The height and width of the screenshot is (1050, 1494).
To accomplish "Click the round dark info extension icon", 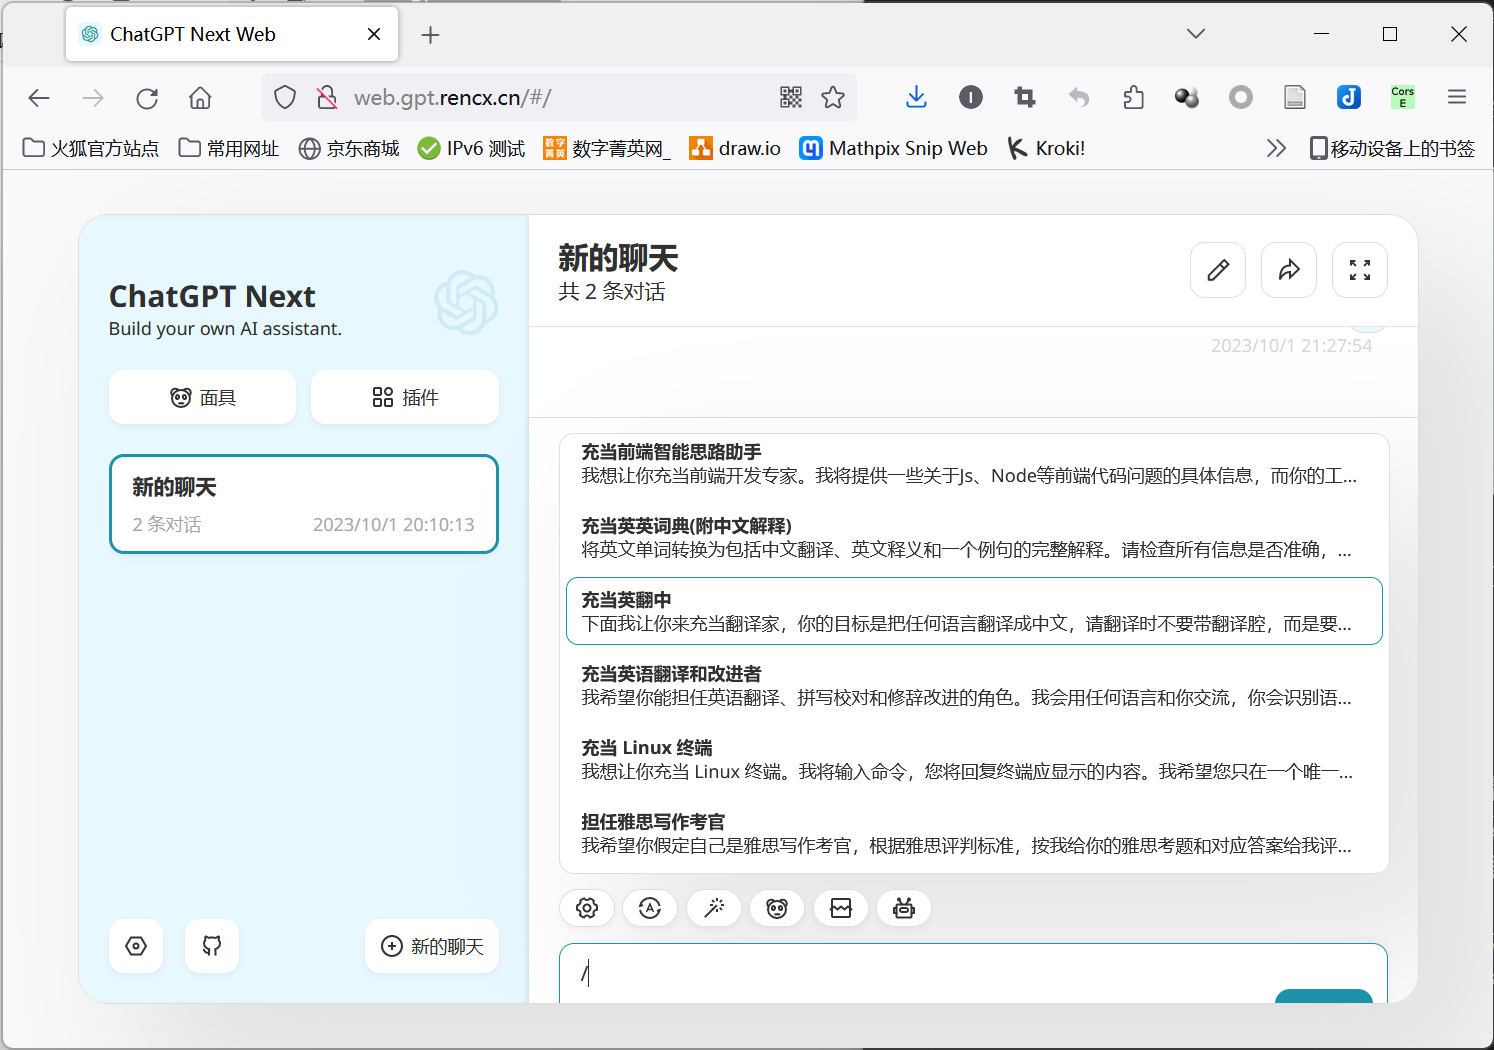I will tap(971, 97).
